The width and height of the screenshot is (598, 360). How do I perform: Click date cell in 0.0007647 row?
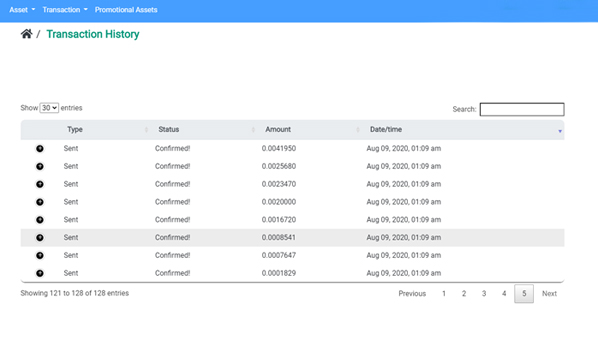click(x=403, y=255)
